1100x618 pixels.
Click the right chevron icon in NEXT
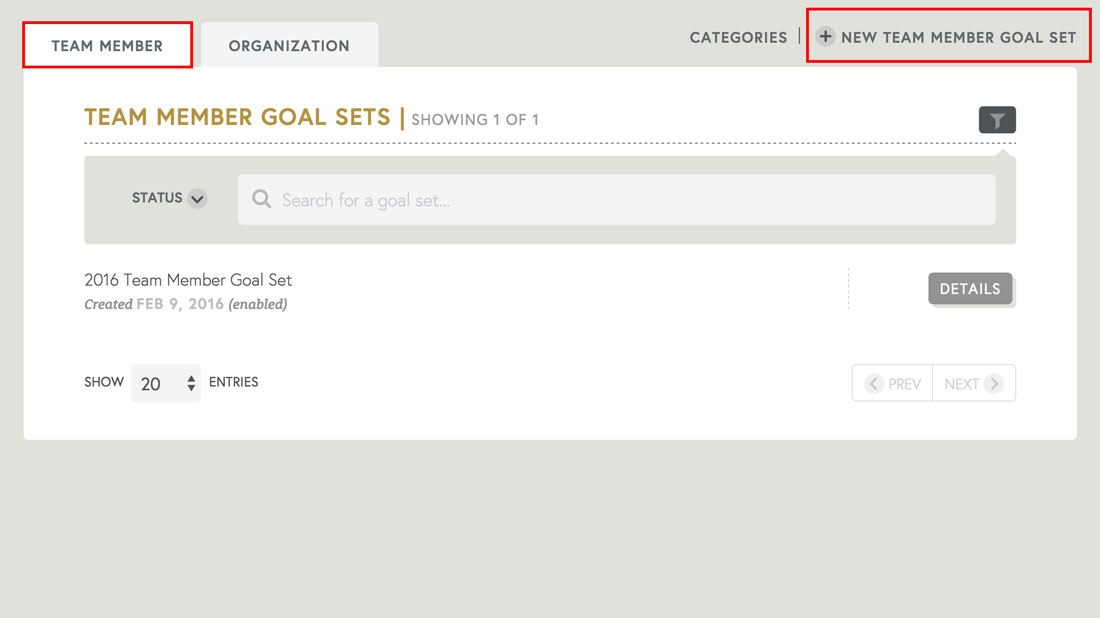click(x=993, y=383)
